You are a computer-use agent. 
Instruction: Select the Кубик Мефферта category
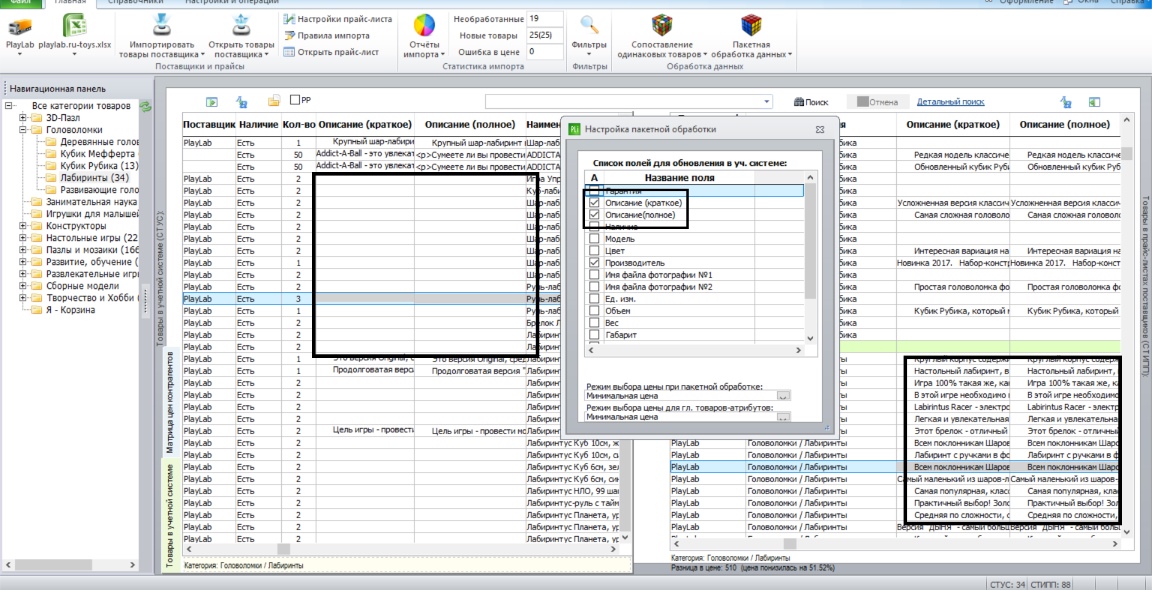98,154
